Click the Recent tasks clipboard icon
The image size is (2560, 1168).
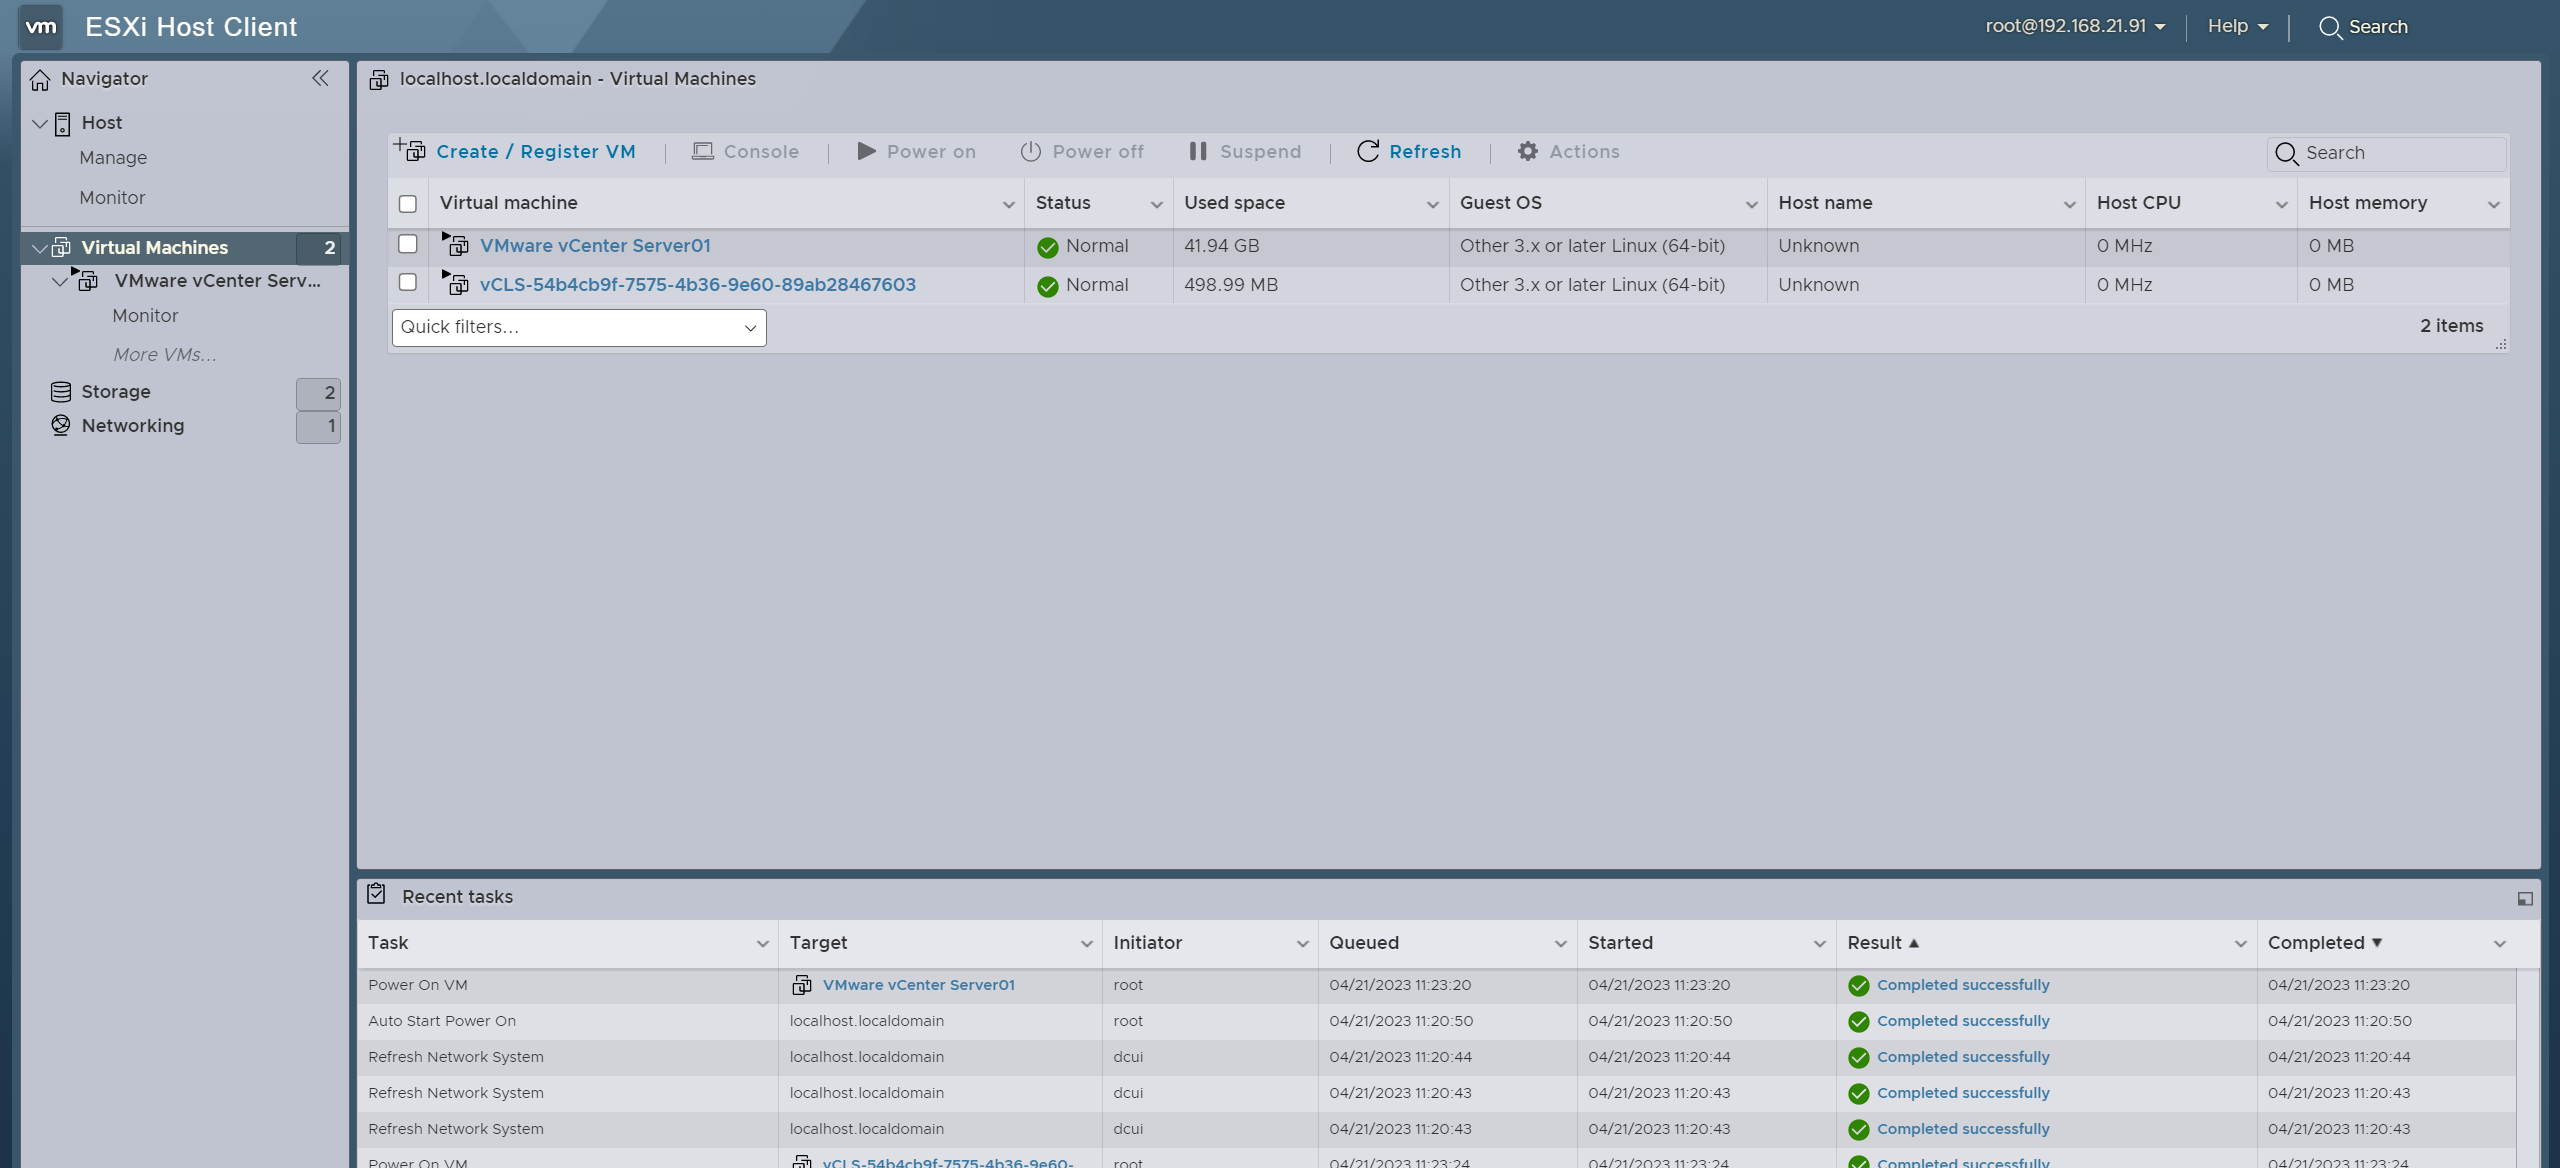(376, 894)
